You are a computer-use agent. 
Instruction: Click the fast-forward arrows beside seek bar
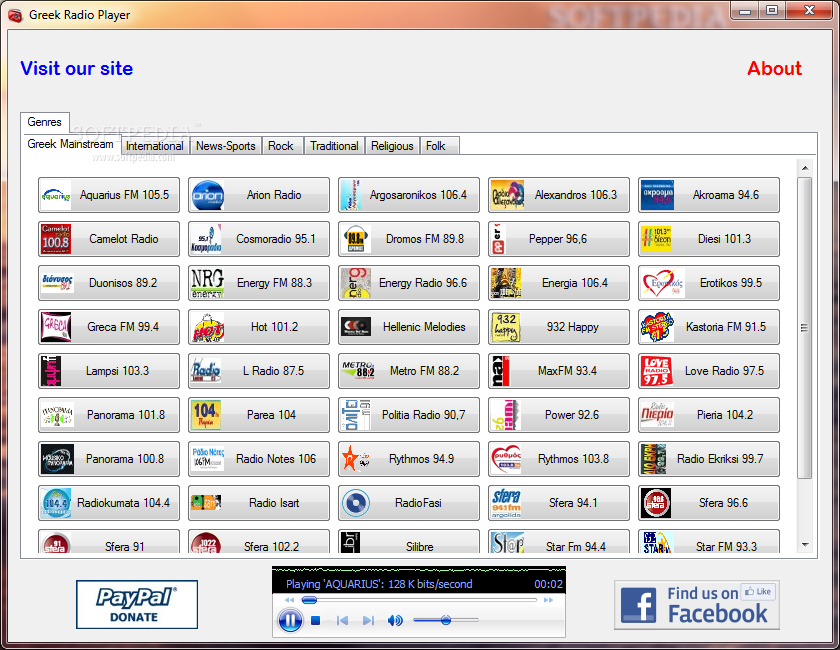[548, 600]
